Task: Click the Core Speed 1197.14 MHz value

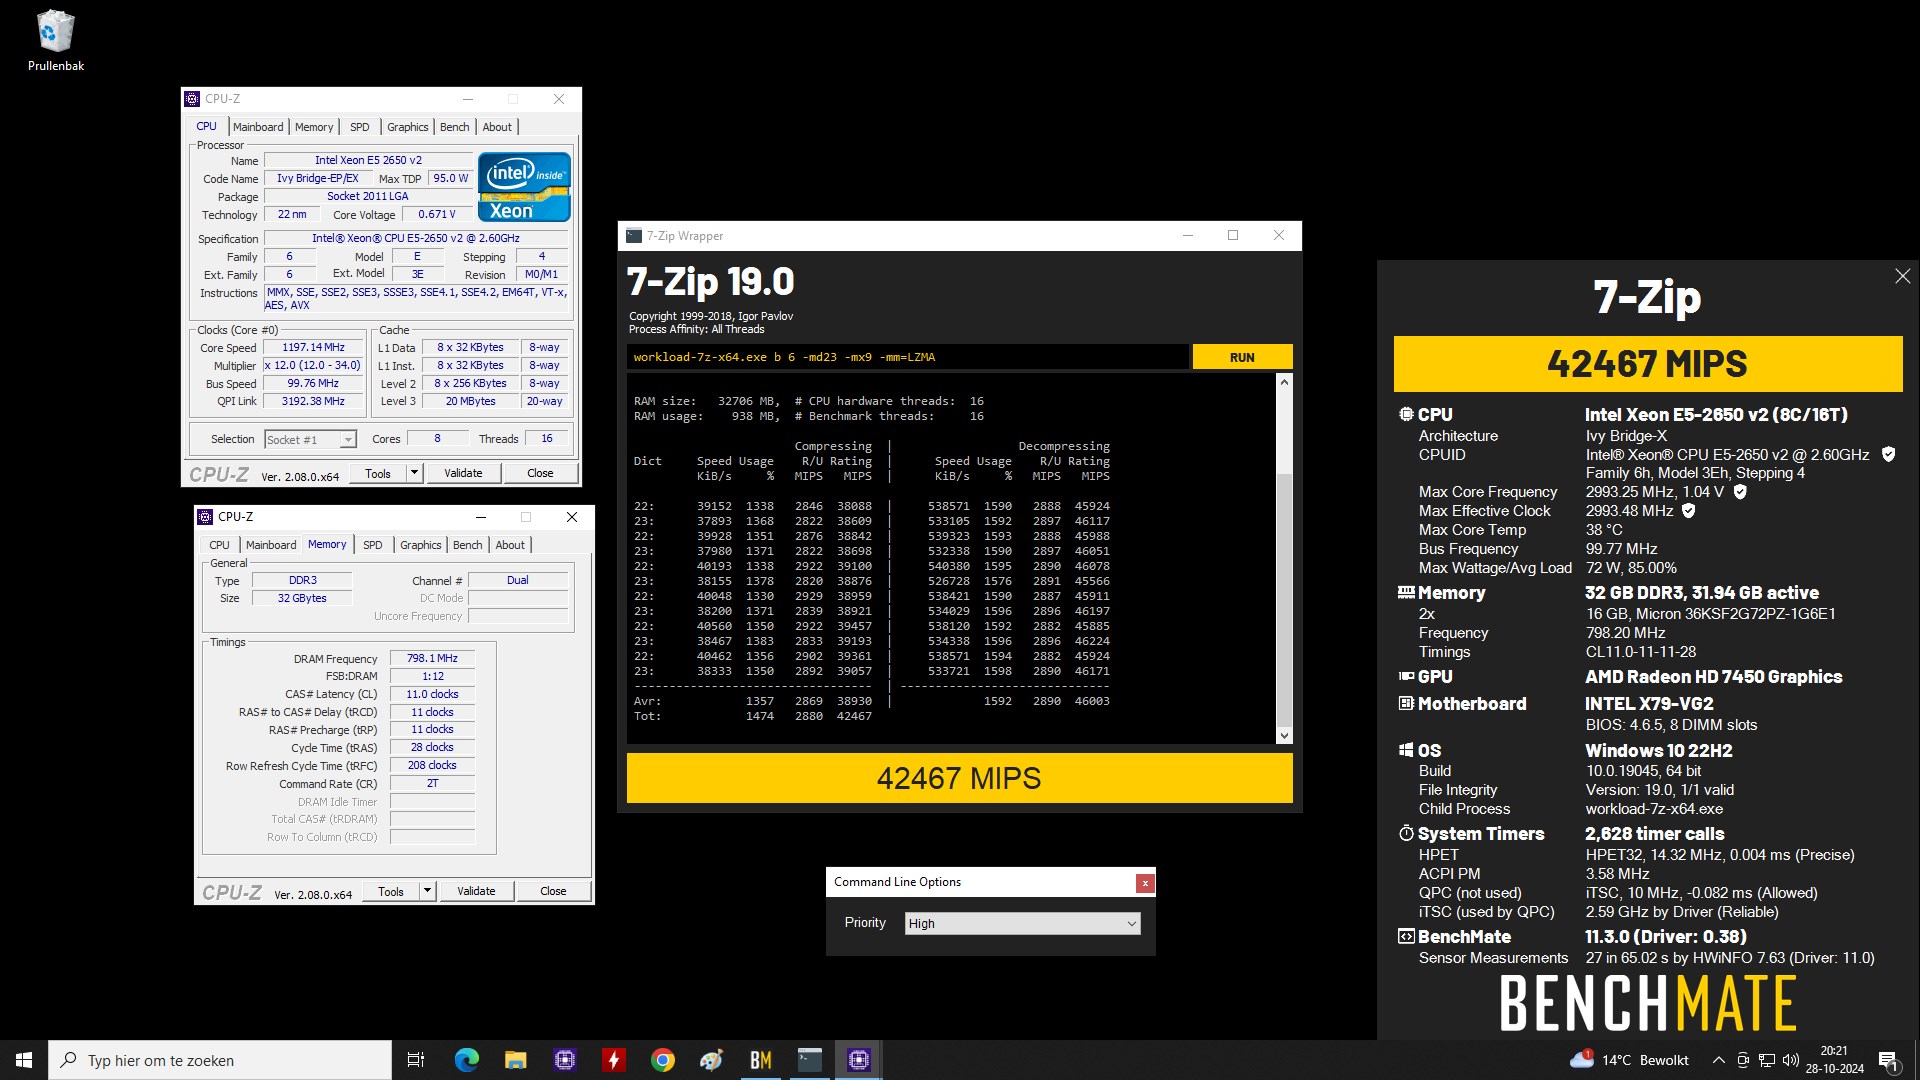Action: pos(312,348)
